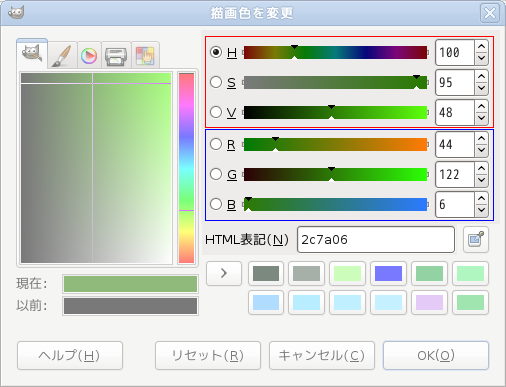Image resolution: width=506 pixels, height=387 pixels.
Task: Switch to the CMYK printer tab
Action: pyautogui.click(x=116, y=55)
